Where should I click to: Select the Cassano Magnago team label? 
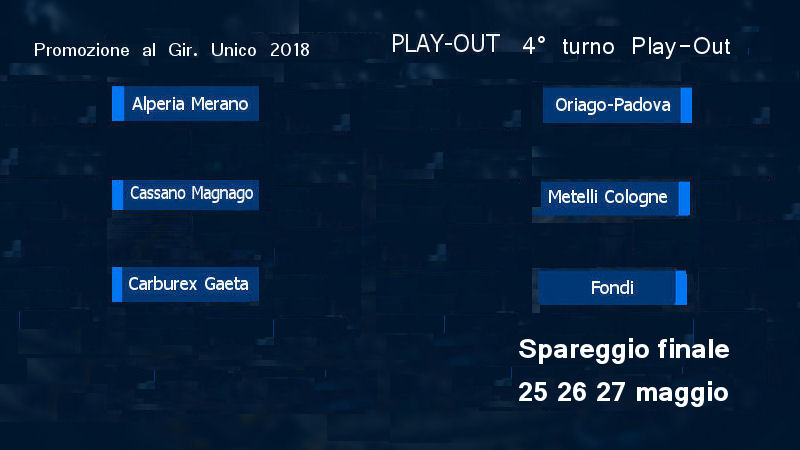(x=192, y=194)
